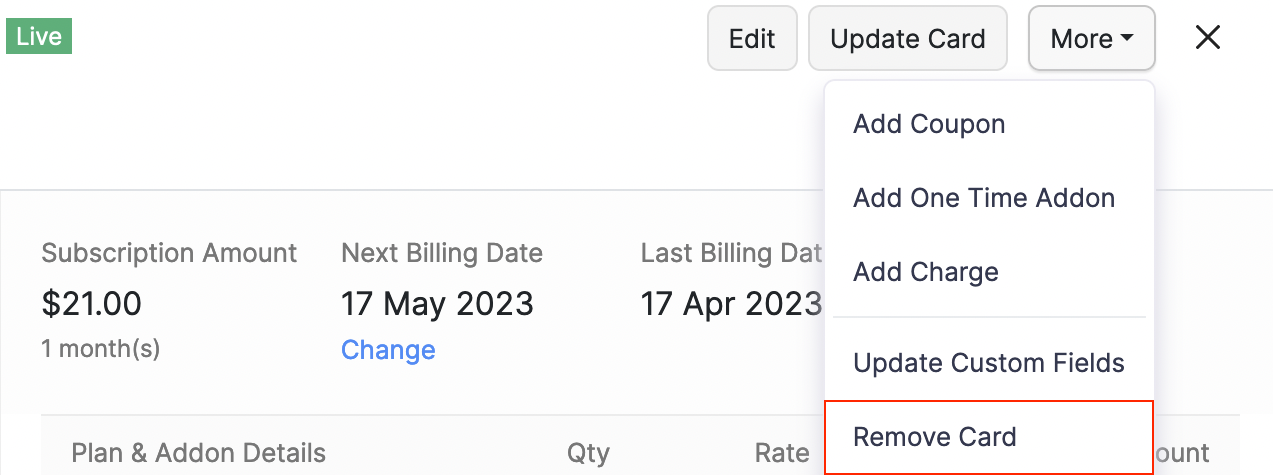1273x475 pixels.
Task: Click the 1 month(s) interval text
Action: 101,349
